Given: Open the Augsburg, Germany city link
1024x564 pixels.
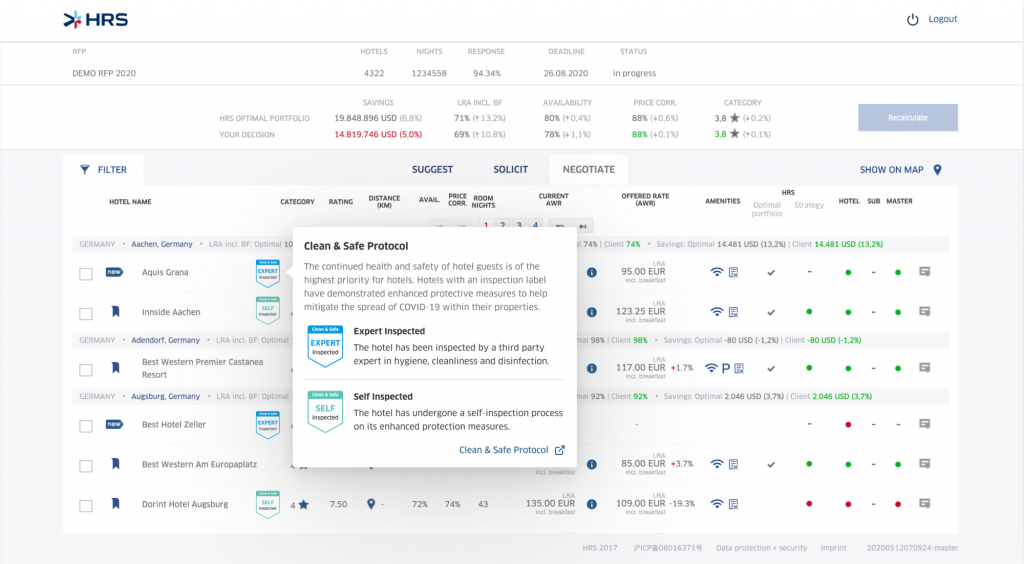Looking at the screenshot, I should tap(165, 396).
